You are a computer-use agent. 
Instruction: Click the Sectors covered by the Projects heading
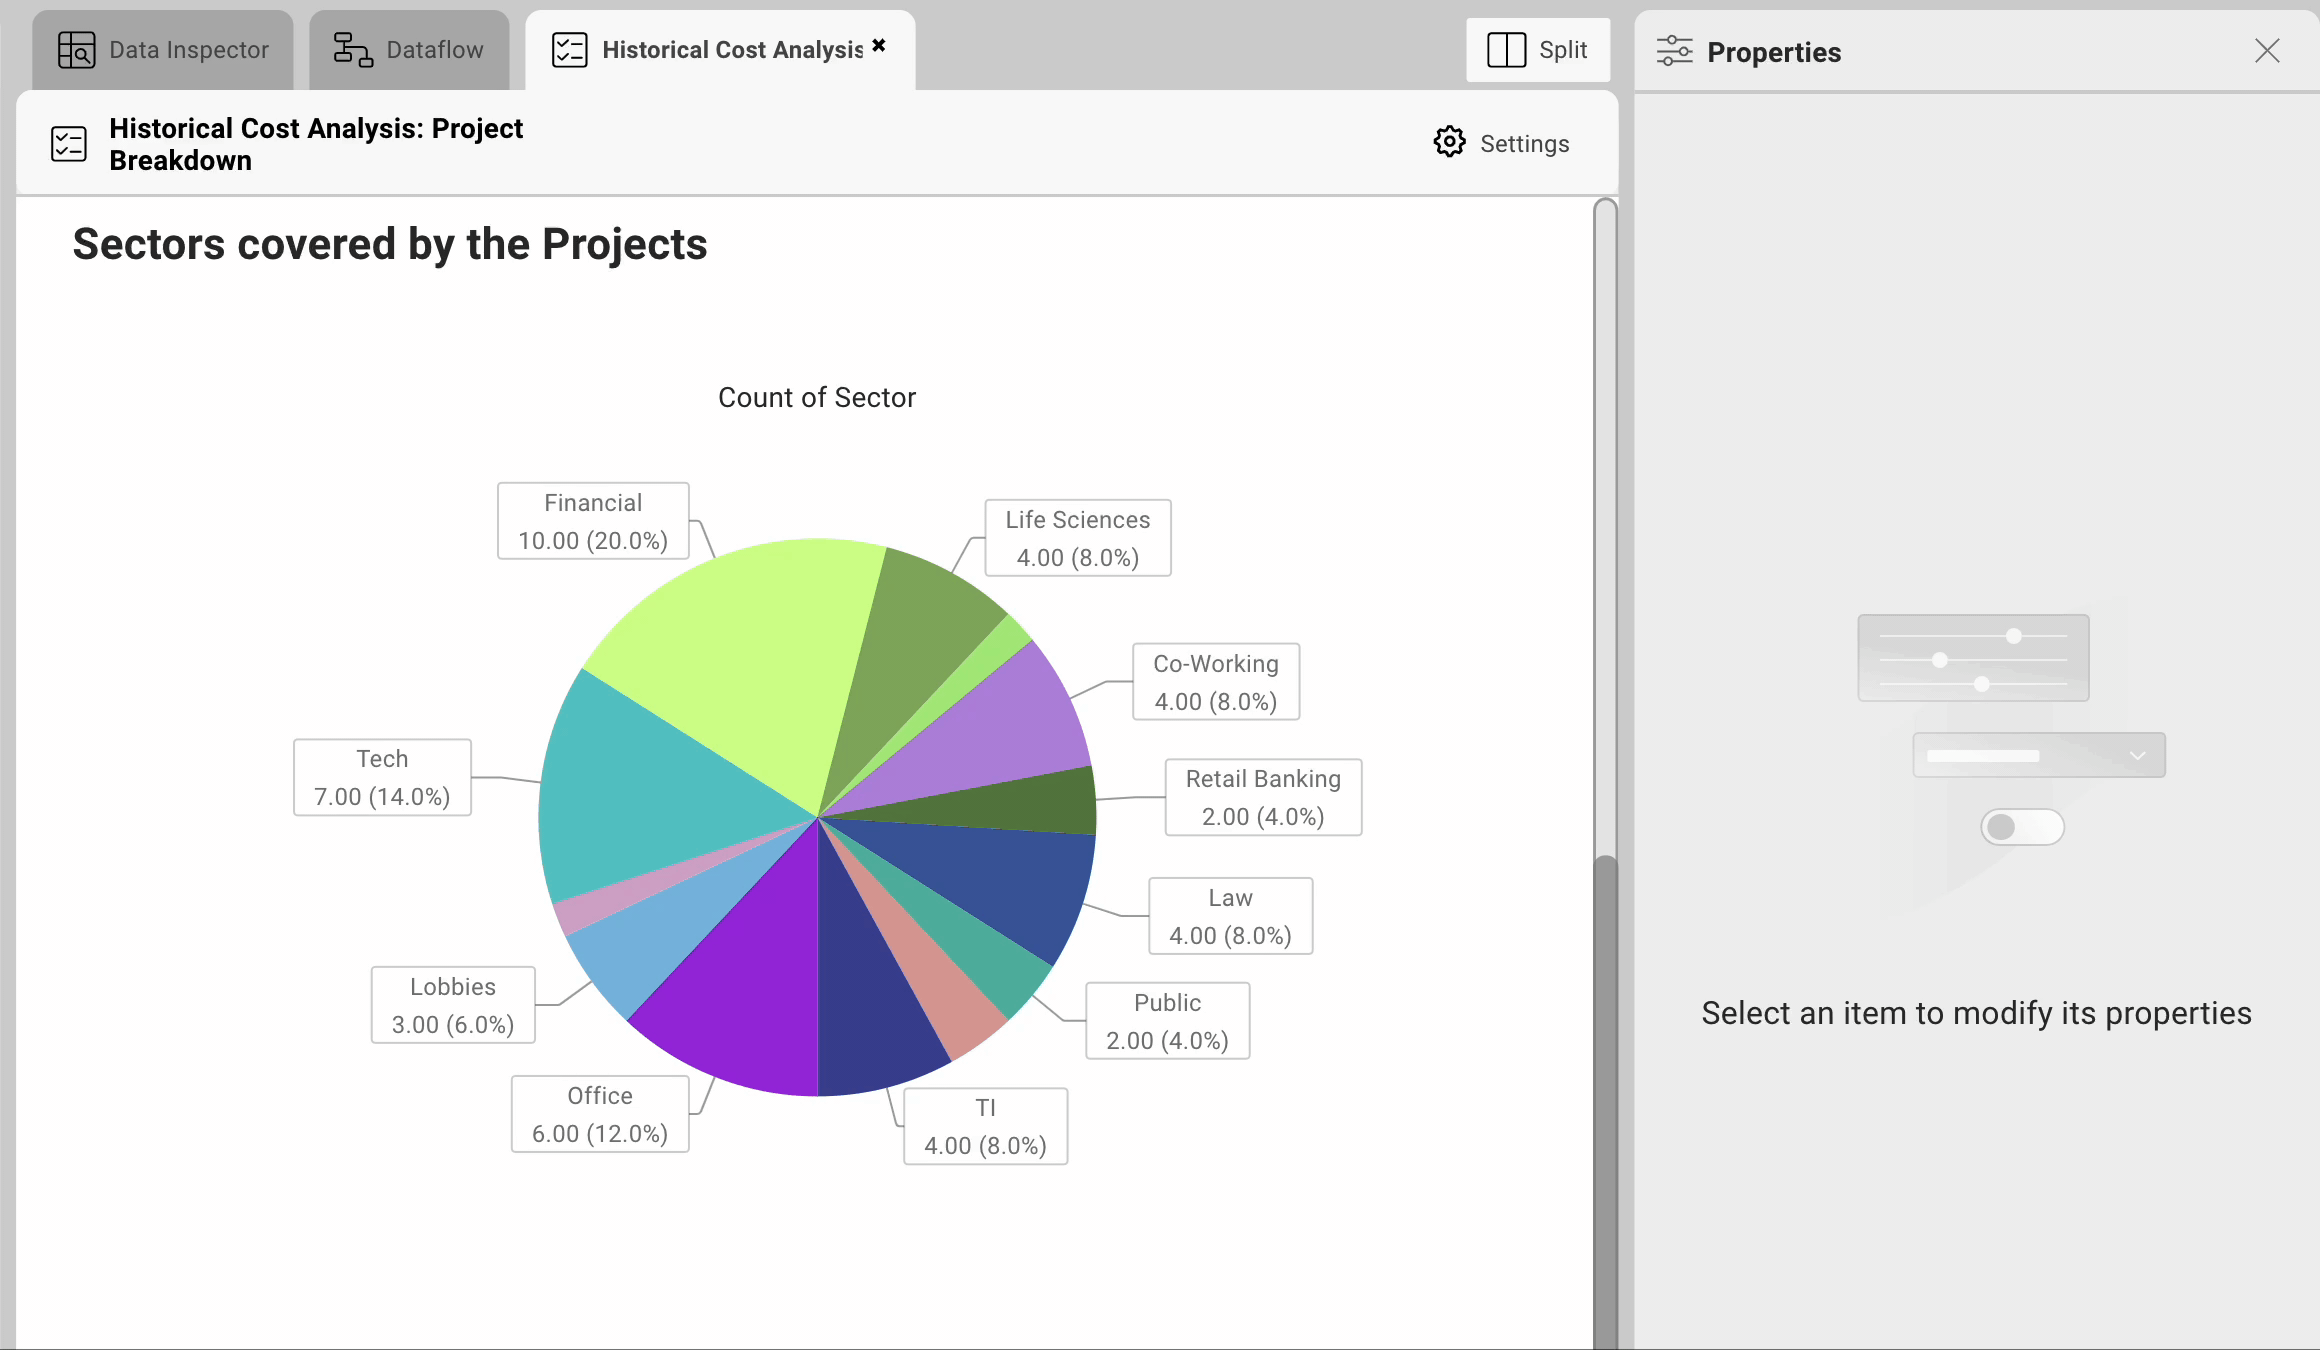click(x=390, y=244)
